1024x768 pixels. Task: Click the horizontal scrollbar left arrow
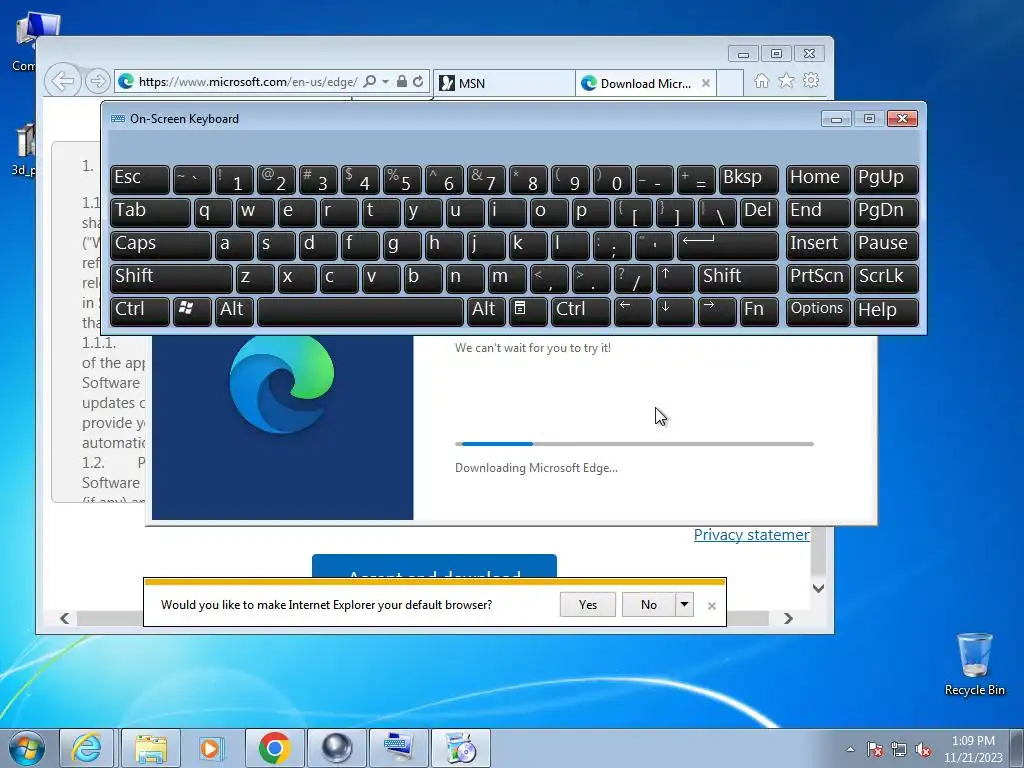point(65,618)
